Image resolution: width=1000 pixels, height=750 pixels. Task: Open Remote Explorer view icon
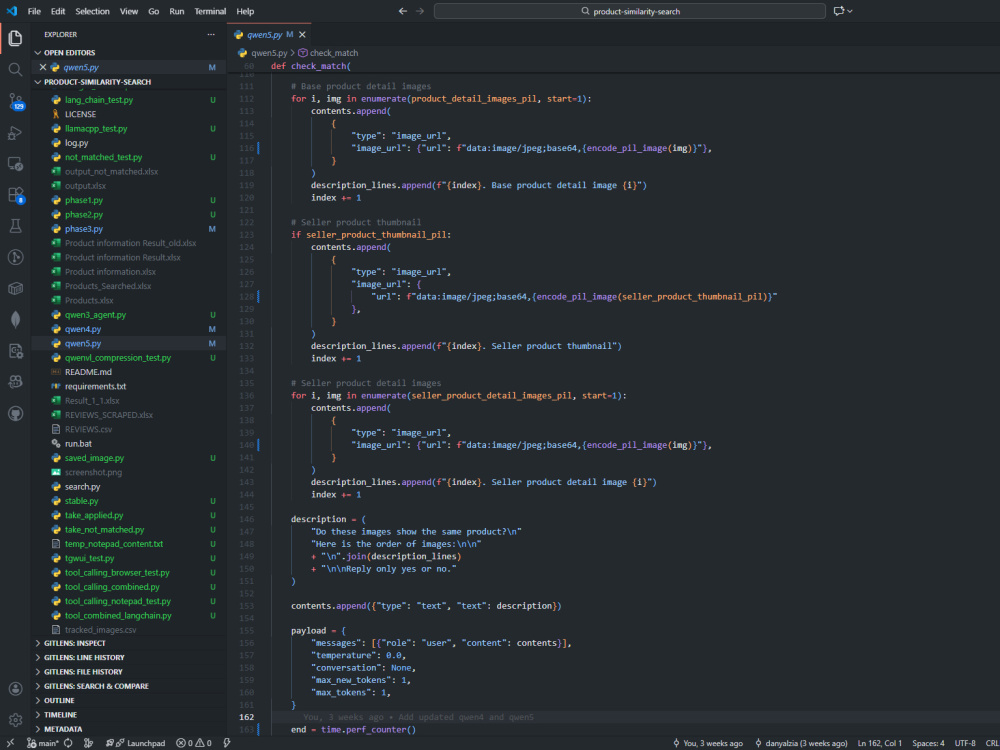point(15,164)
